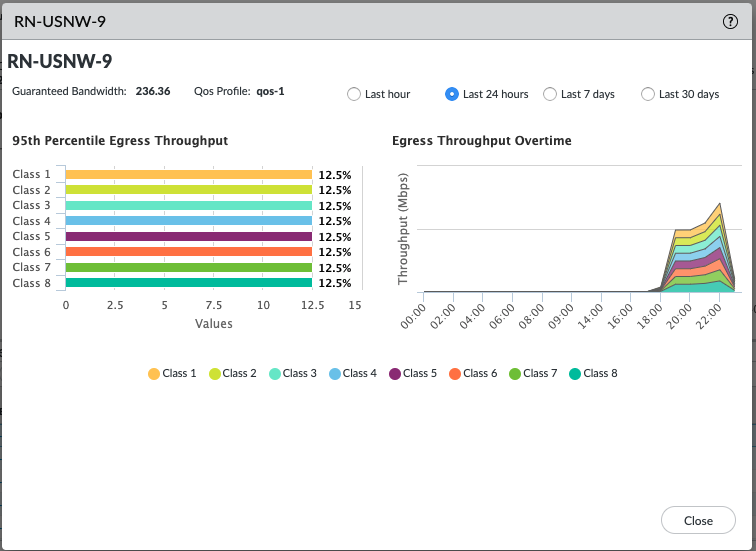Toggle Class 8 legend marker

pos(574,374)
